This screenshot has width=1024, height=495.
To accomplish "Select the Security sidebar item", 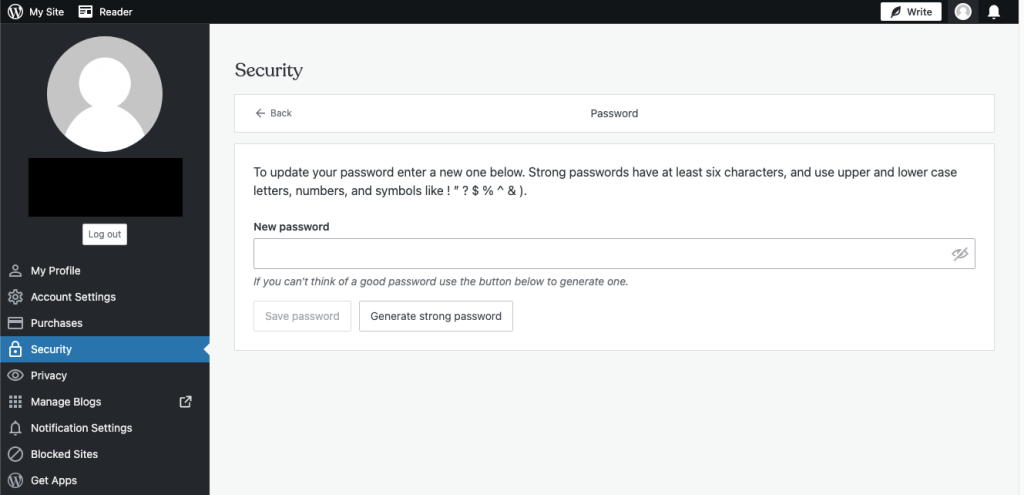I will click(x=104, y=349).
